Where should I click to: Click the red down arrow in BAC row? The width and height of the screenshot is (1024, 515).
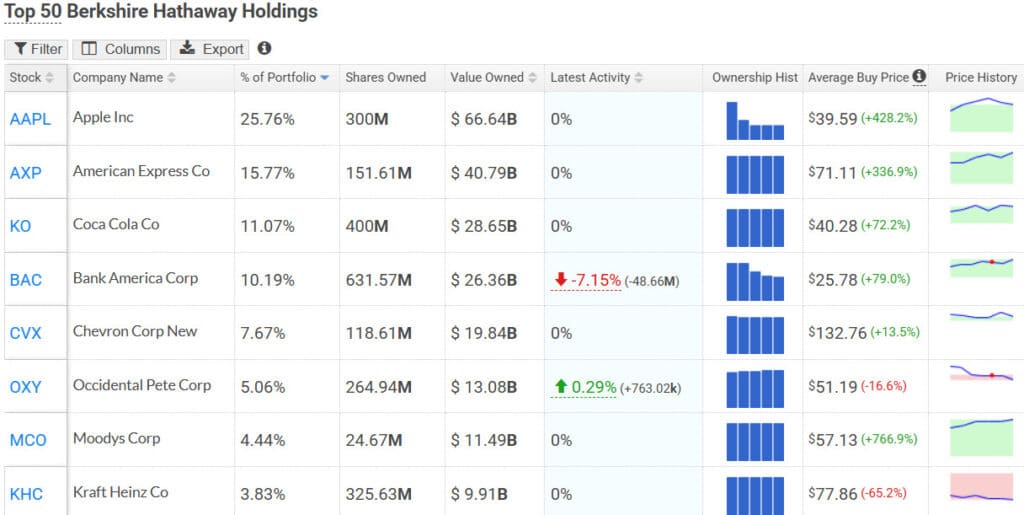tap(560, 279)
